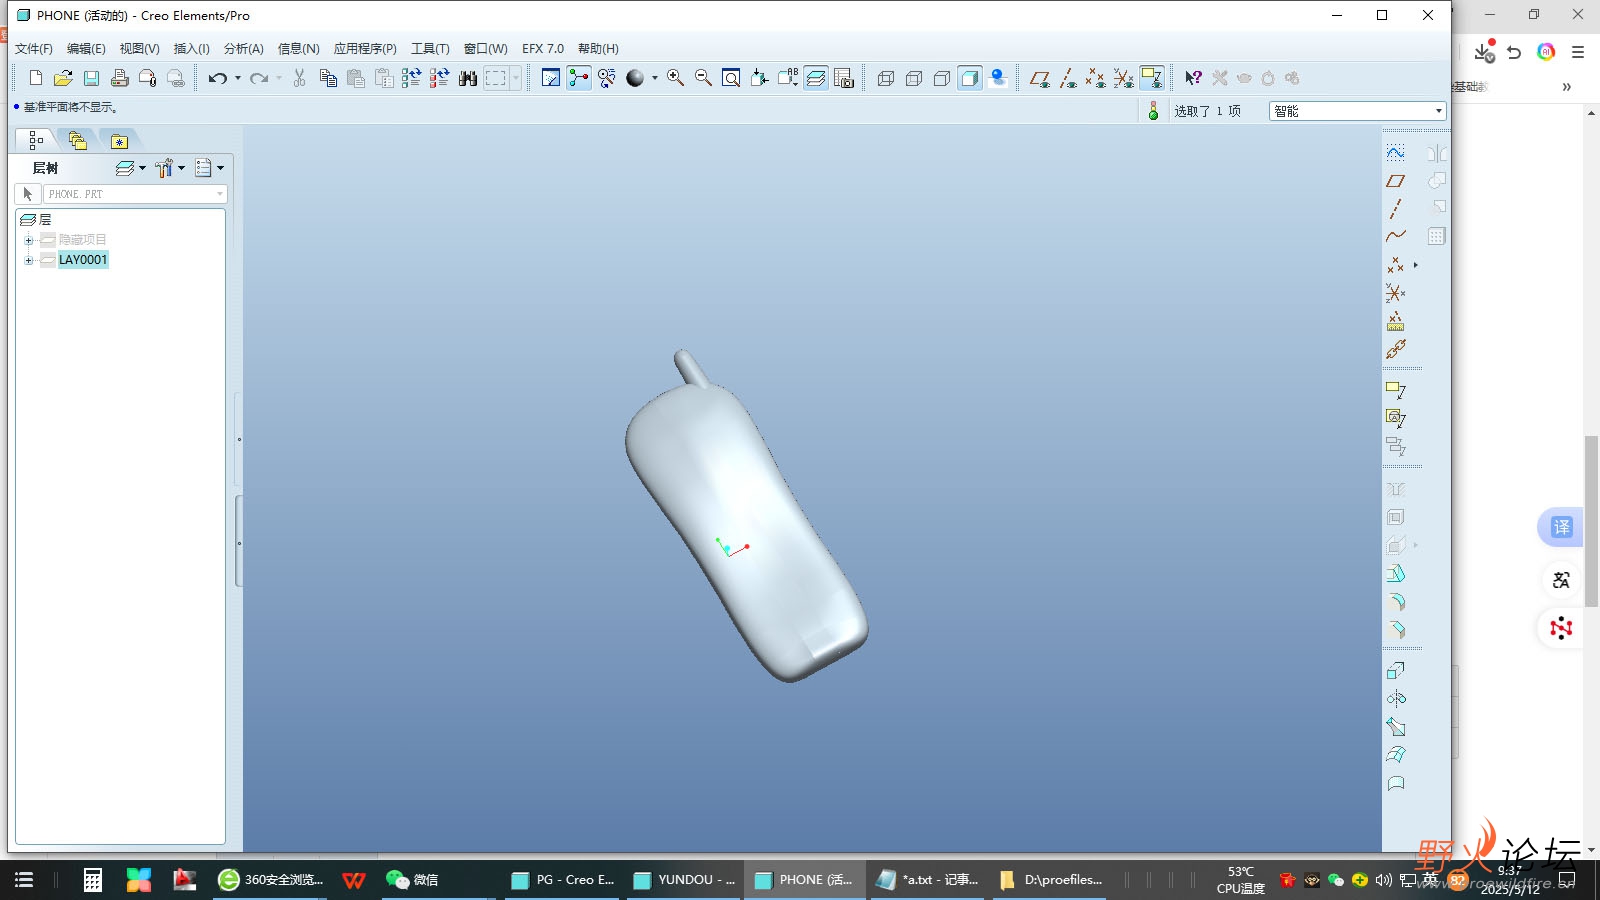Open the 编辑(E) menu
The image size is (1600, 900).
(x=86, y=48)
